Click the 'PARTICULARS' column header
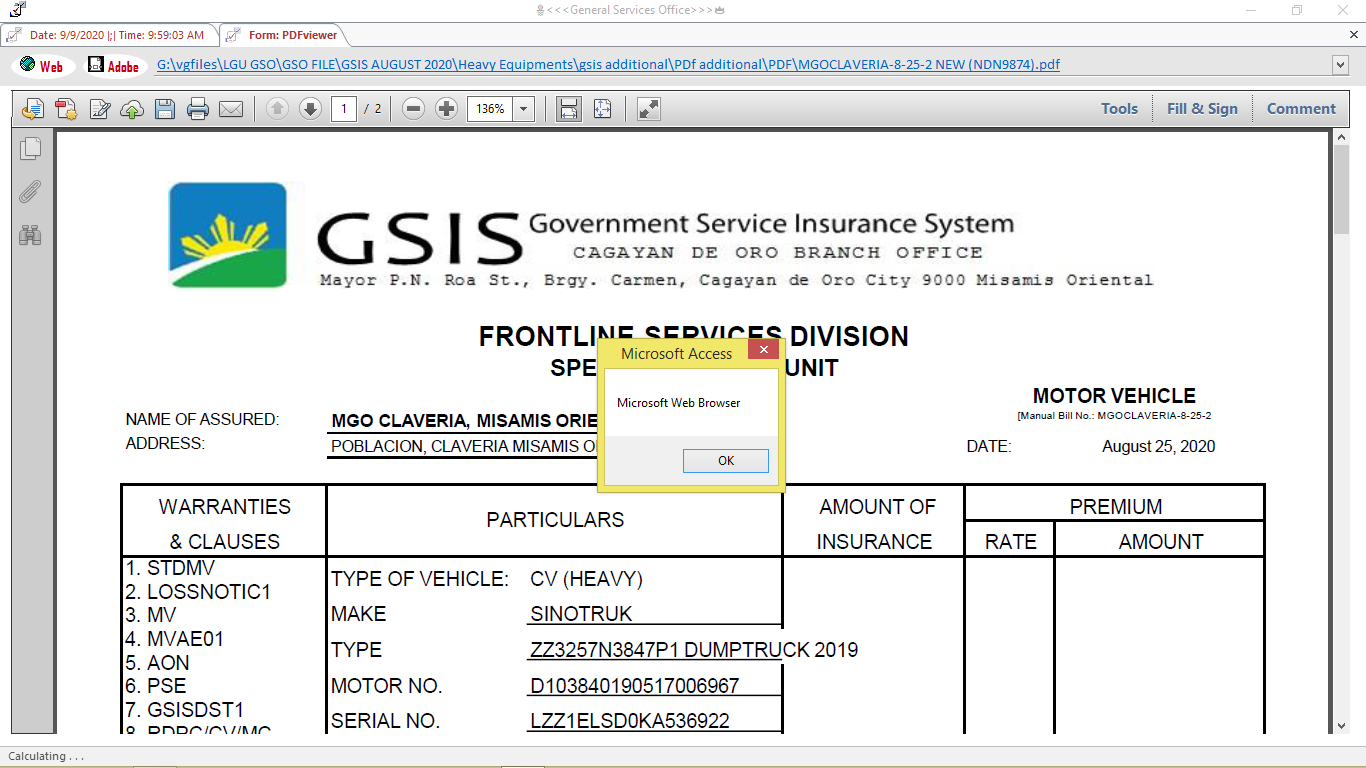The image size is (1366, 768). pyautogui.click(x=555, y=520)
